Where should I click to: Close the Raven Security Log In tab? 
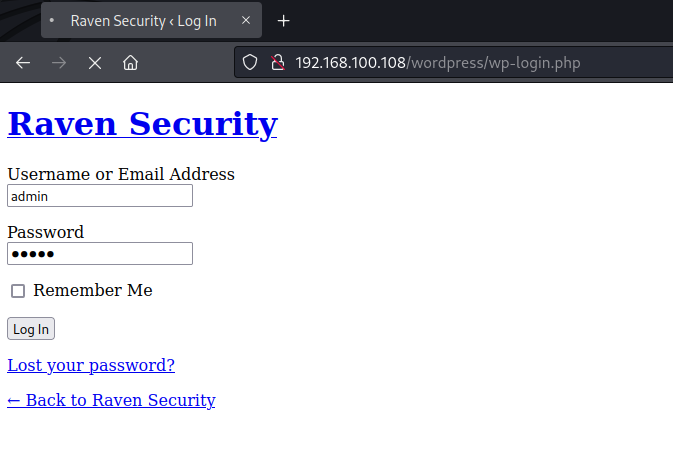pyautogui.click(x=246, y=21)
